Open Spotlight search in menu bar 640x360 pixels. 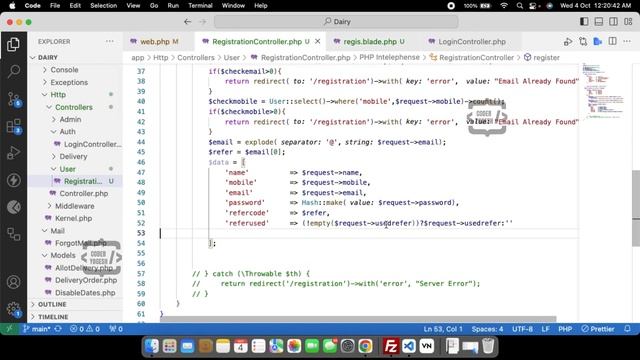pyautogui.click(x=519, y=6)
